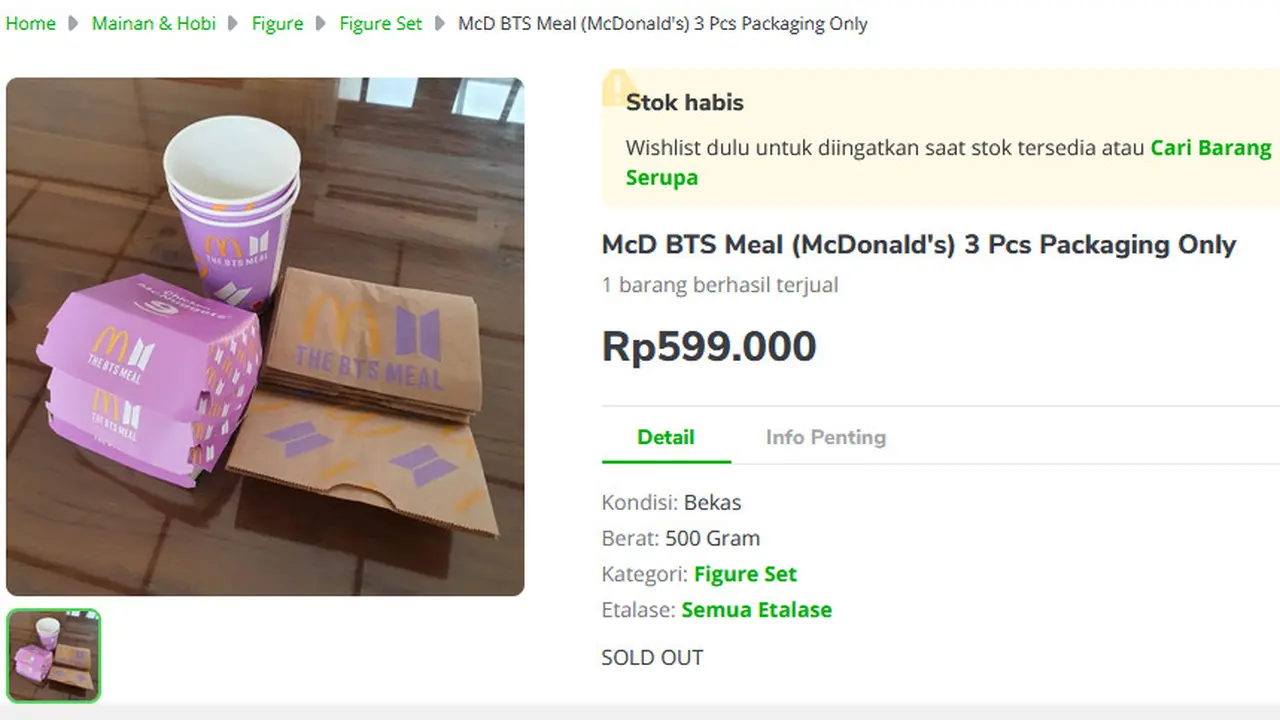
Task: Select the product image thumbnail preview
Action: click(x=54, y=655)
